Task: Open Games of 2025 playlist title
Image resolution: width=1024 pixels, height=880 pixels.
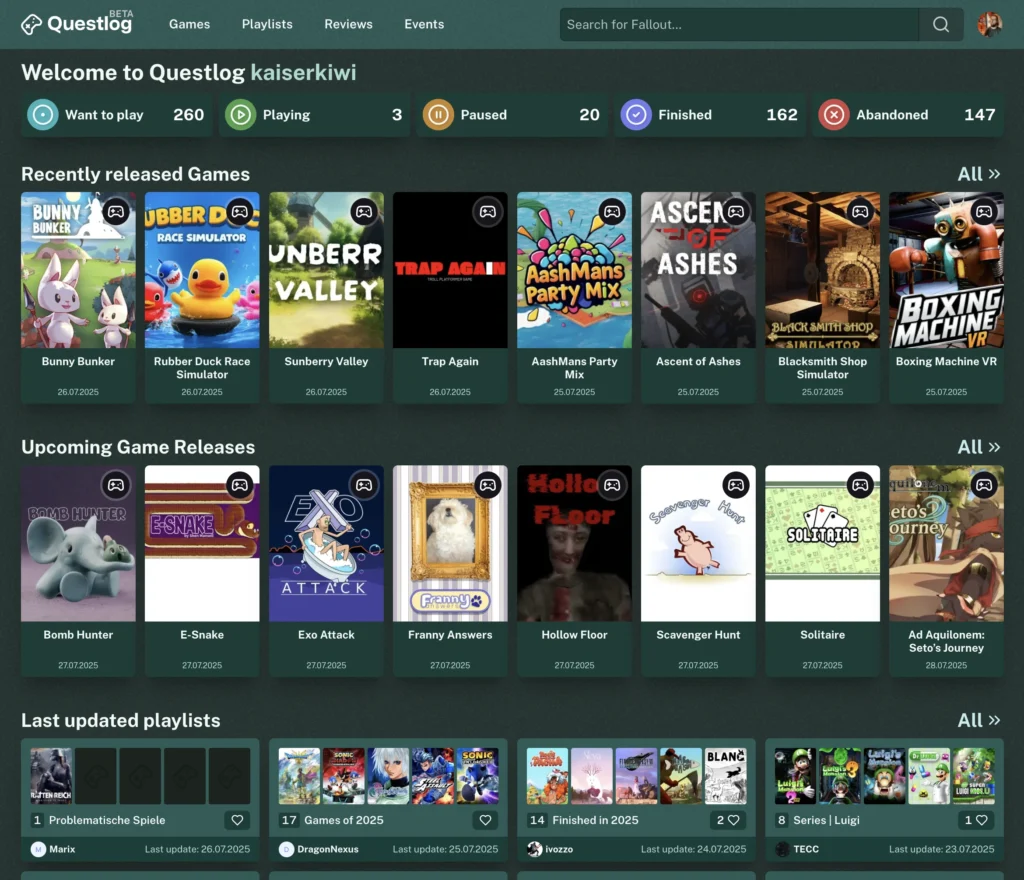Action: 344,820
